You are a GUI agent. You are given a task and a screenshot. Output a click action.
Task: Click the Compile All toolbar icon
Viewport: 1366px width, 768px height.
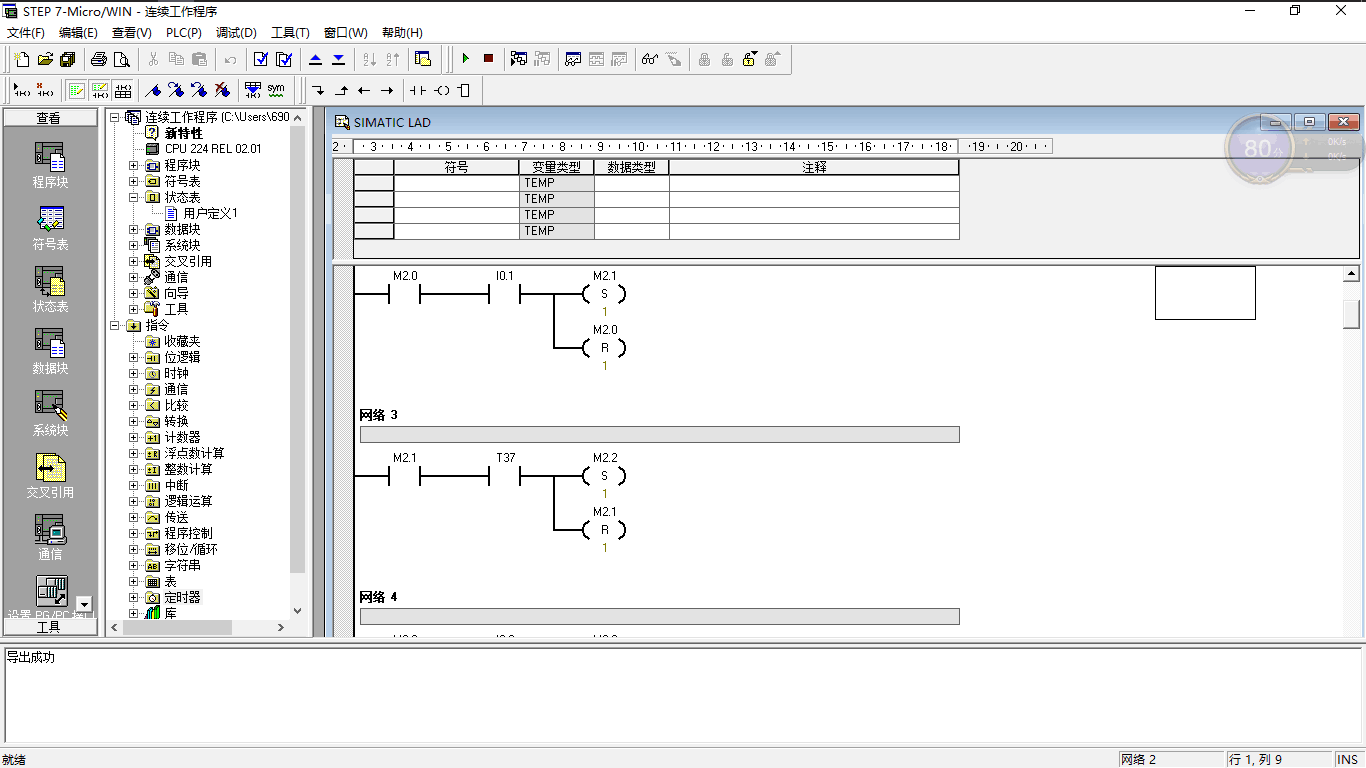[284, 59]
